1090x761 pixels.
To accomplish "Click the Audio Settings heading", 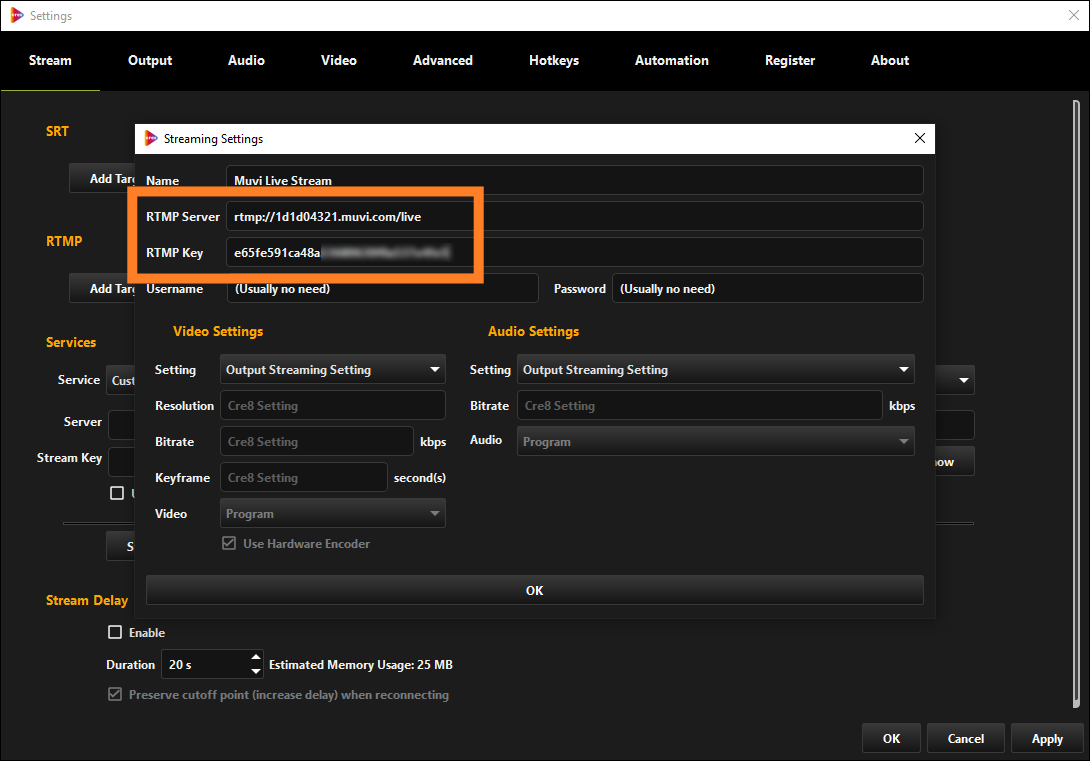I will pos(533,332).
